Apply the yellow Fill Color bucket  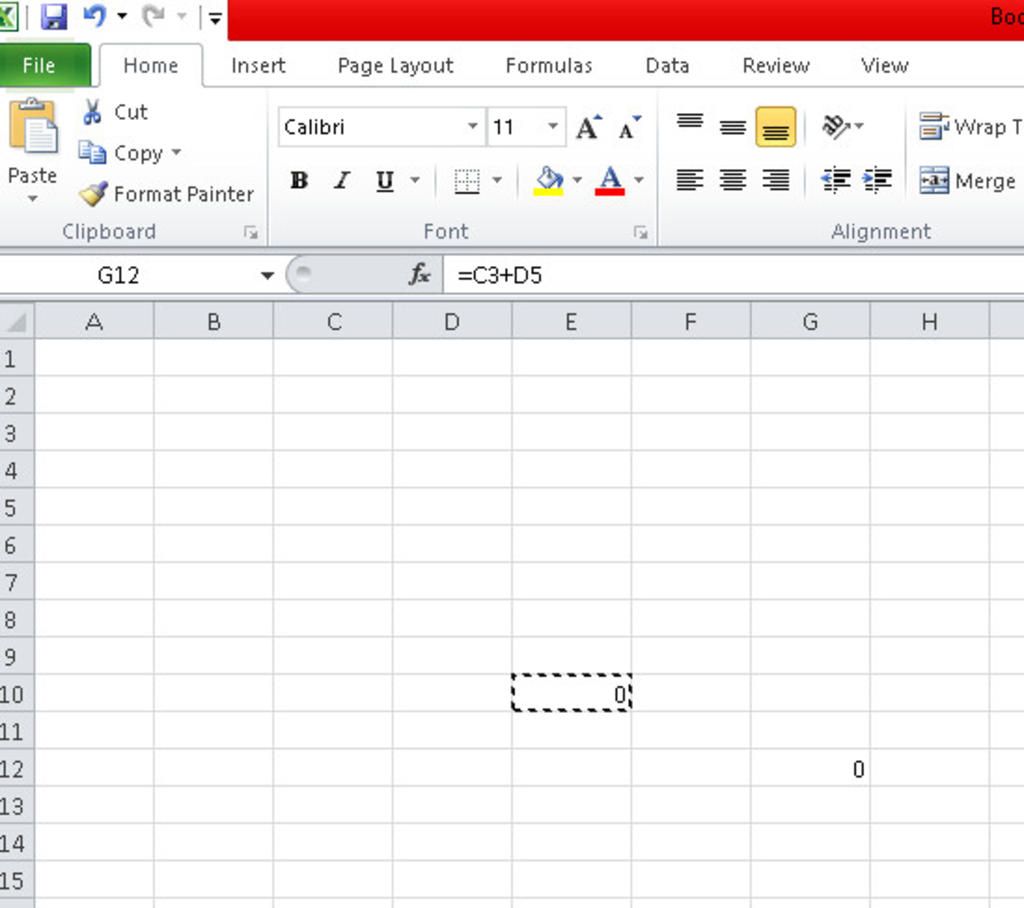click(549, 180)
